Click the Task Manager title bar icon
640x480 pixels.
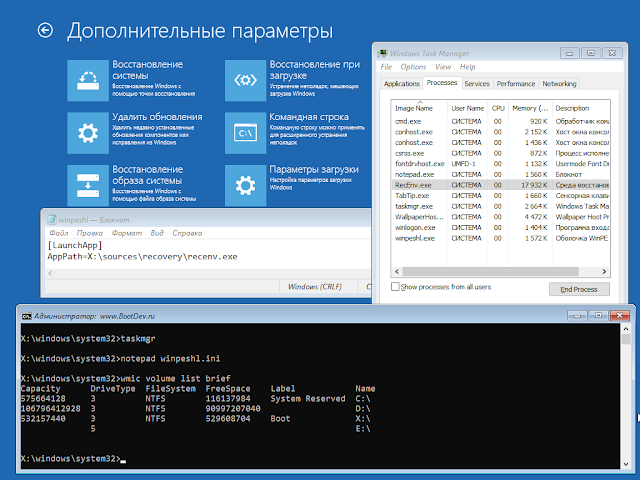382,53
